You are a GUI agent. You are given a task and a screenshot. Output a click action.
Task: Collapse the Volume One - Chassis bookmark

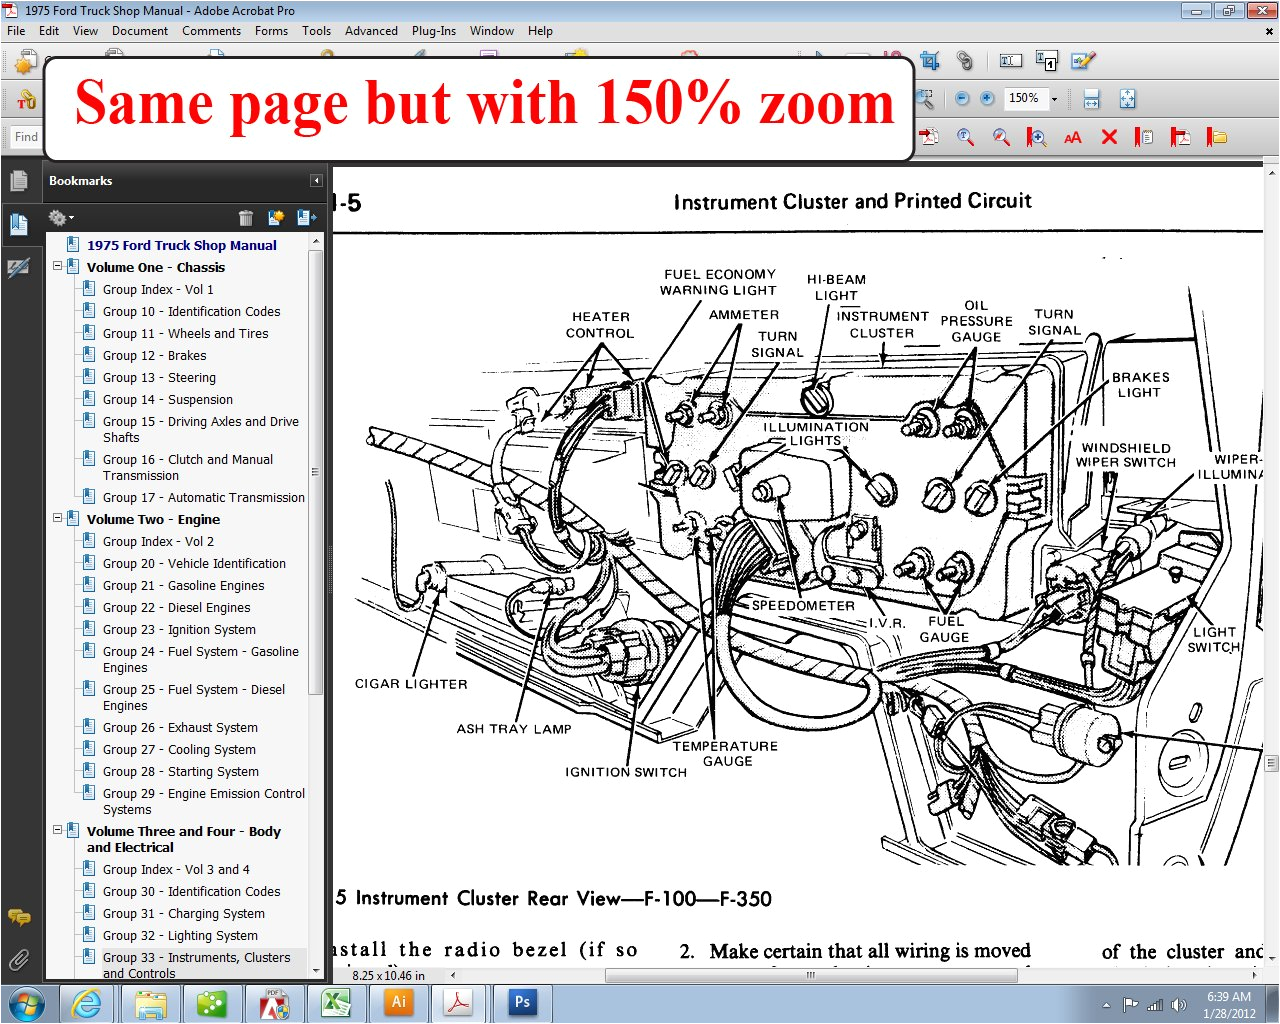[x=58, y=267]
